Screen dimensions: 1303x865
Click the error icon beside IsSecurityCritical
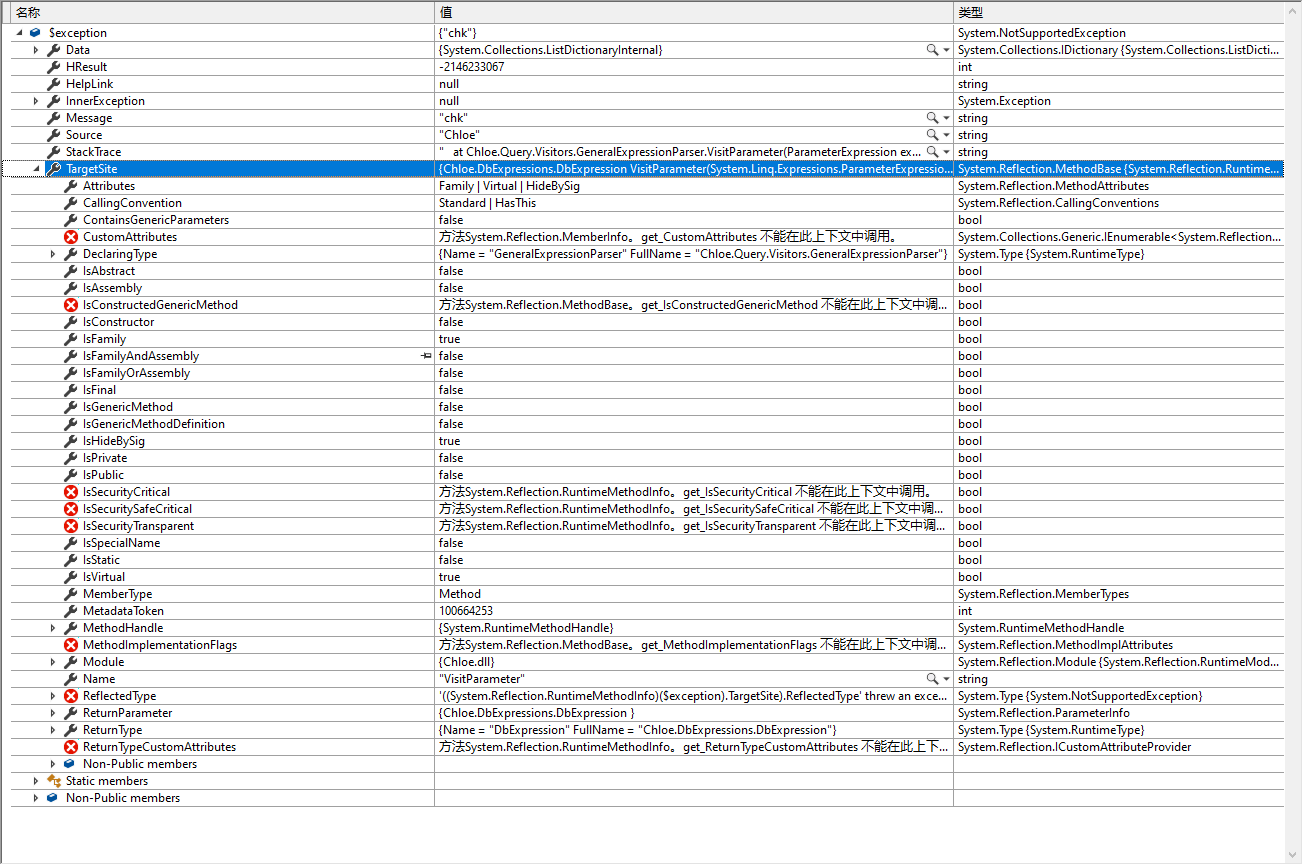(69, 491)
